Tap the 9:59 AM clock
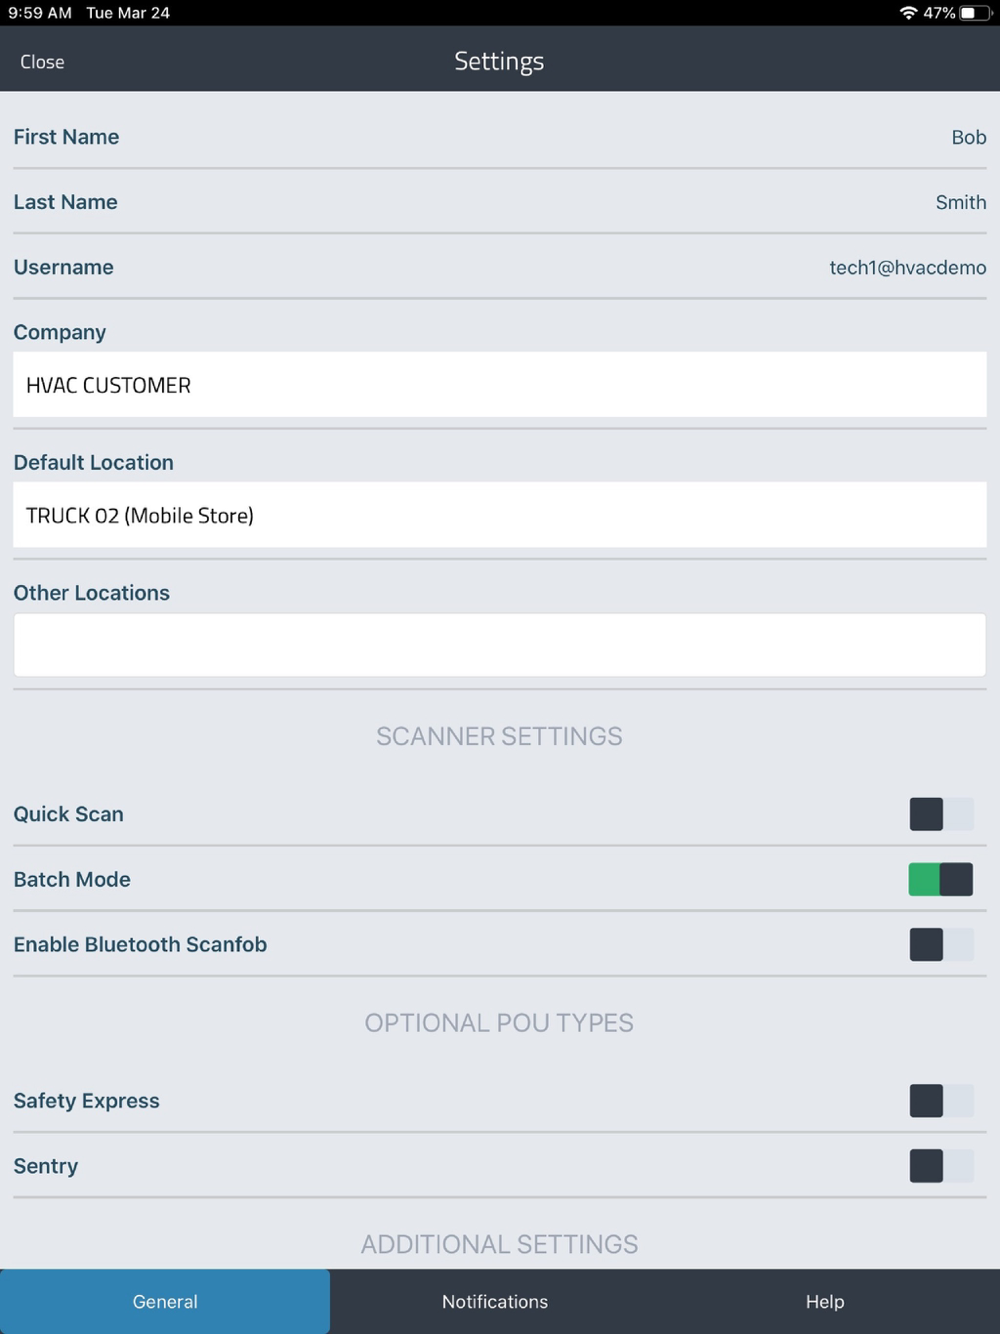1000x1334 pixels. 40,13
